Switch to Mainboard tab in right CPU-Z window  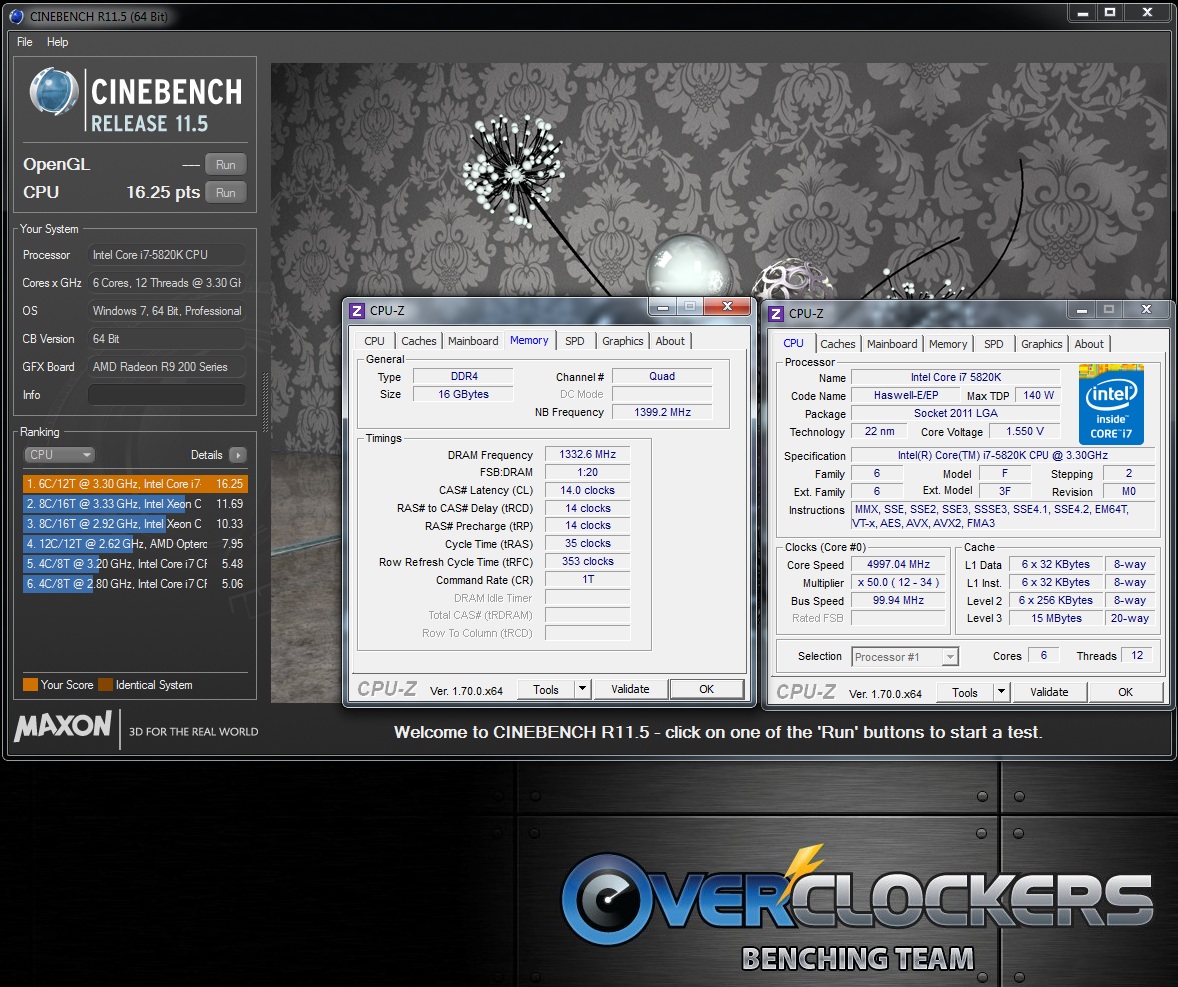click(892, 344)
